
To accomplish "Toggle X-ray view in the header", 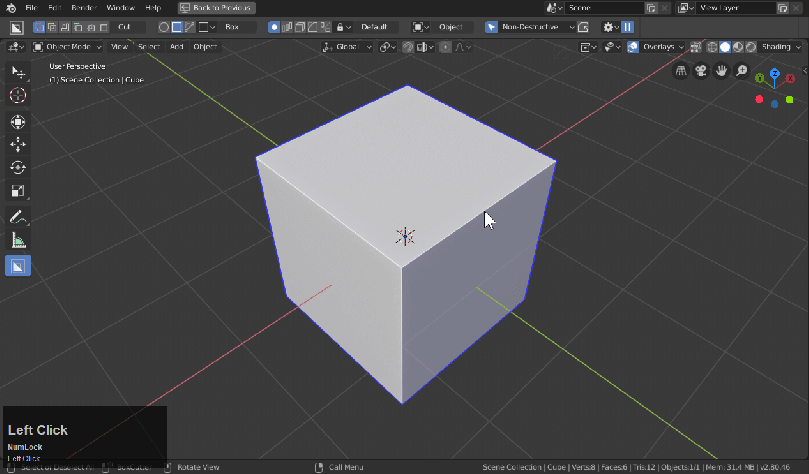I will click(x=697, y=47).
